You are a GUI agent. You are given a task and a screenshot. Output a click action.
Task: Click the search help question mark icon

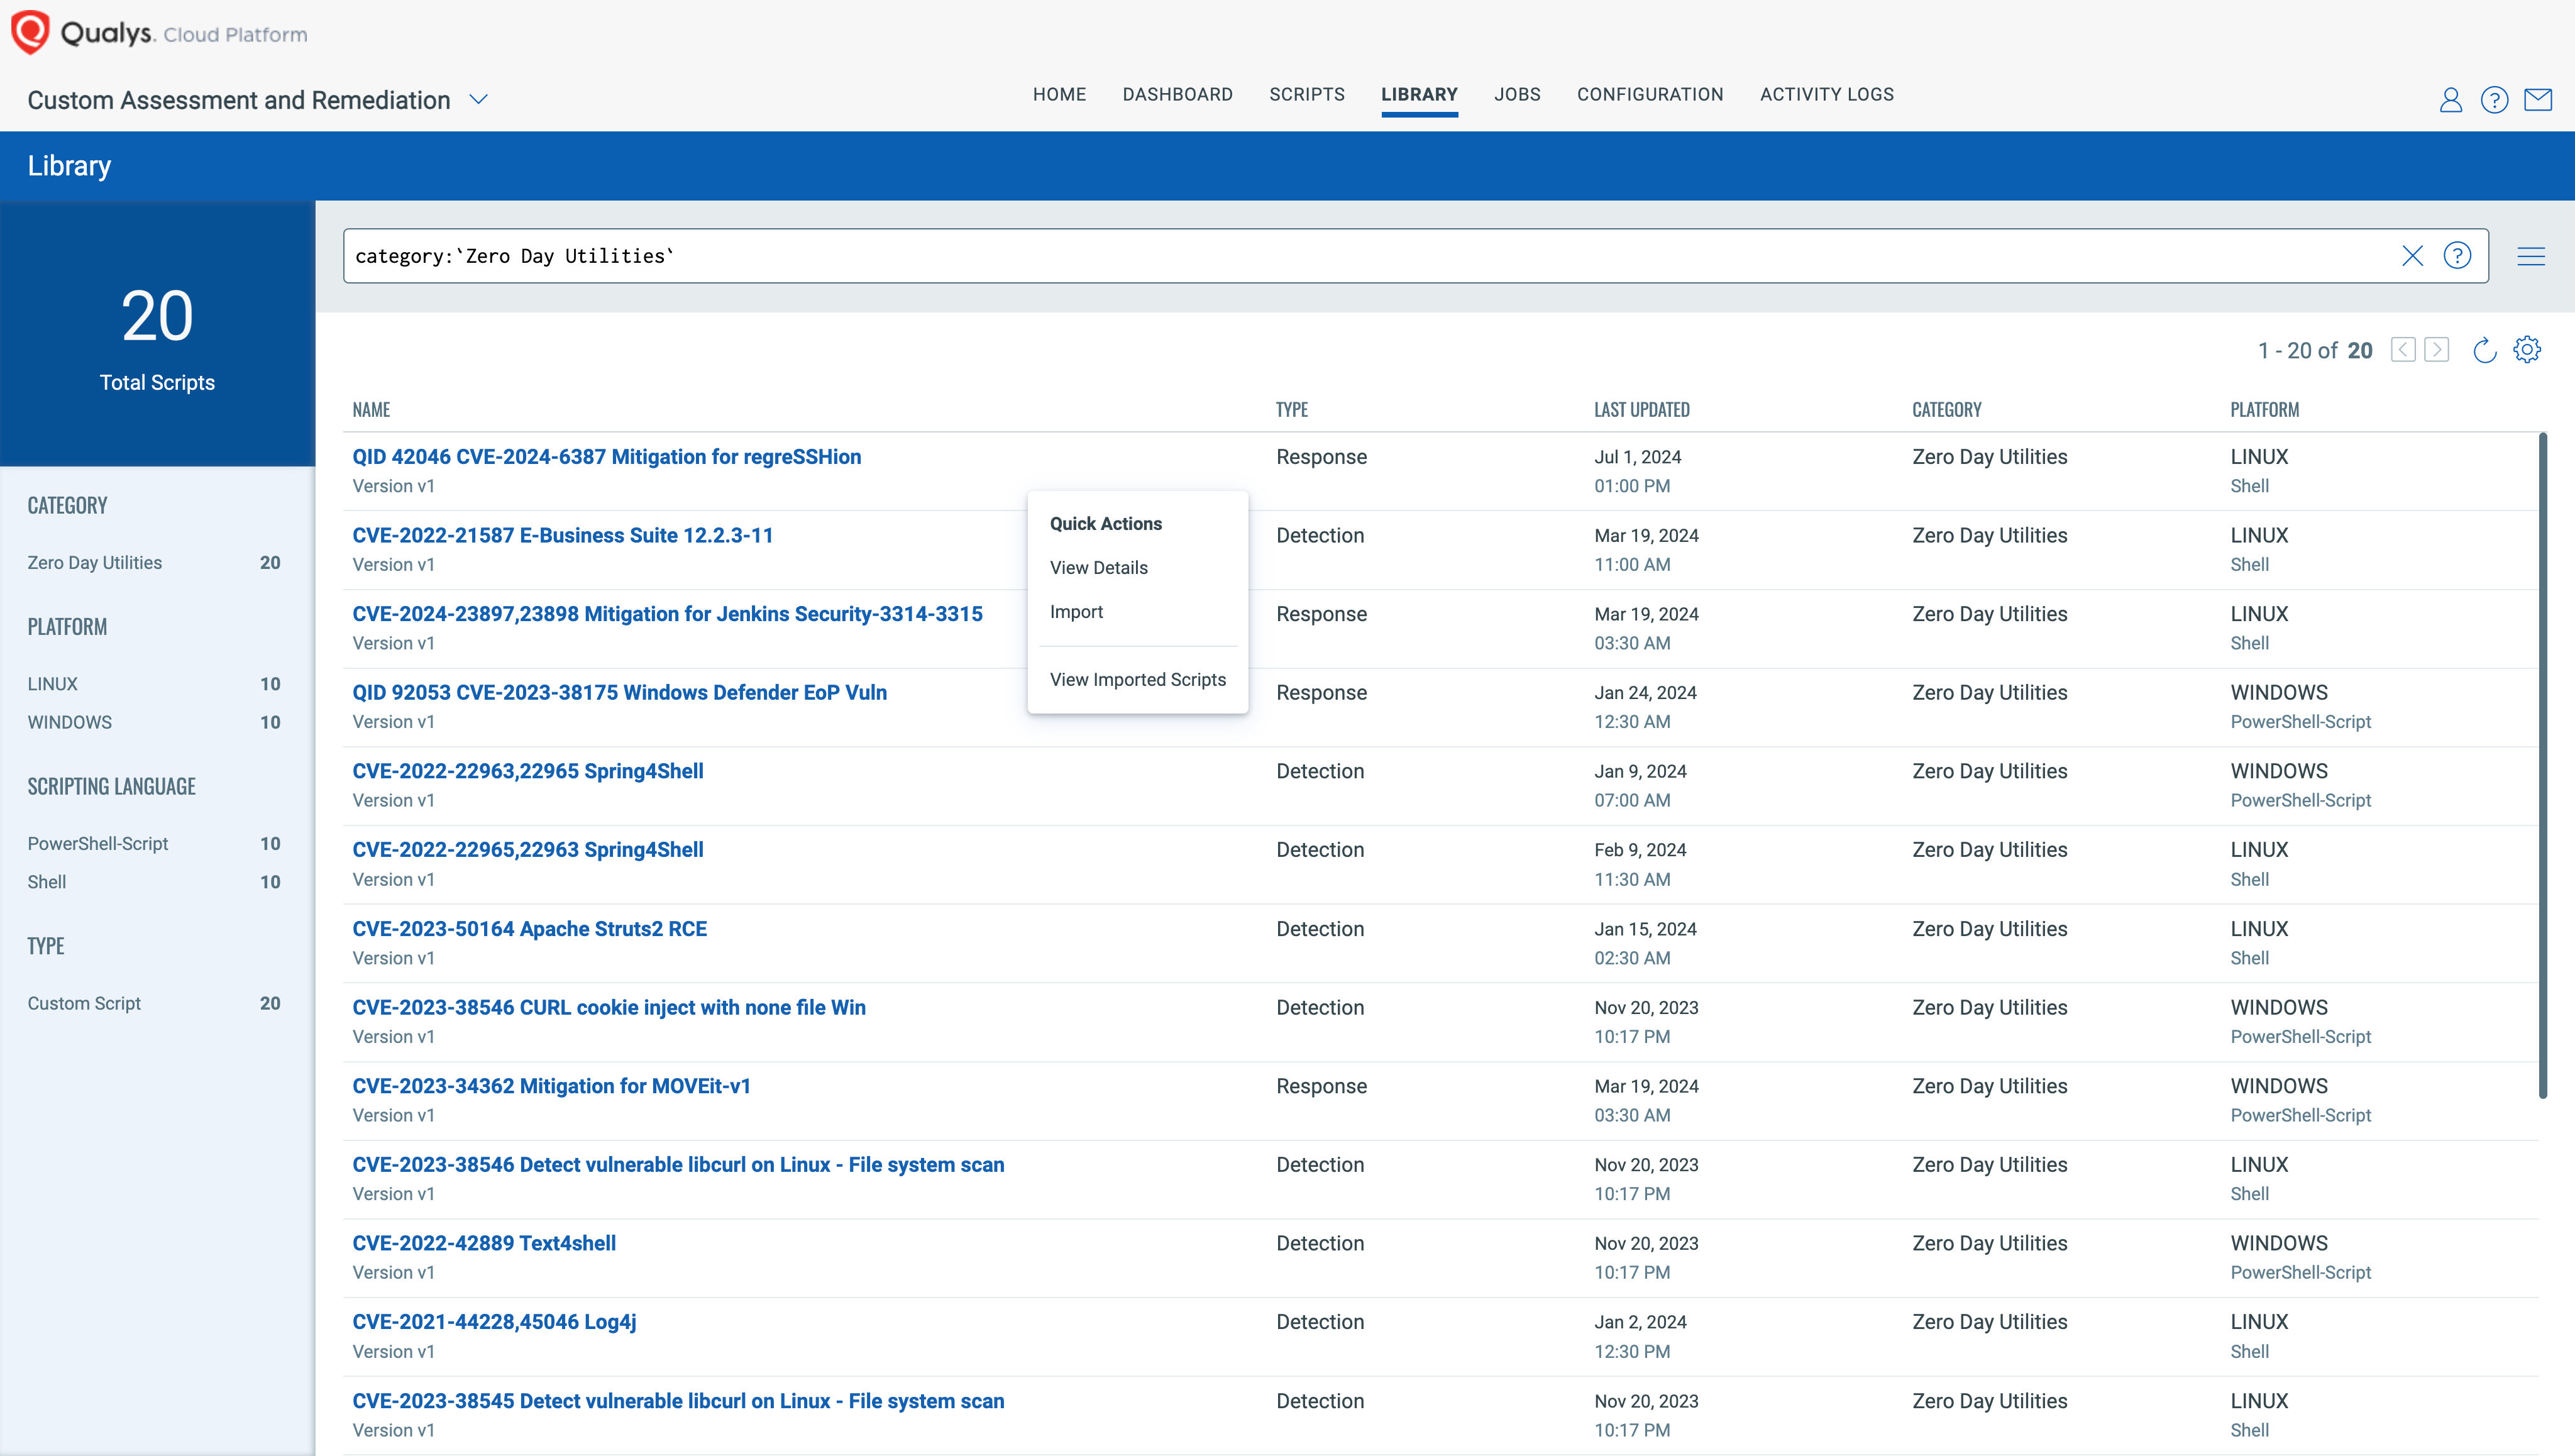(2458, 255)
